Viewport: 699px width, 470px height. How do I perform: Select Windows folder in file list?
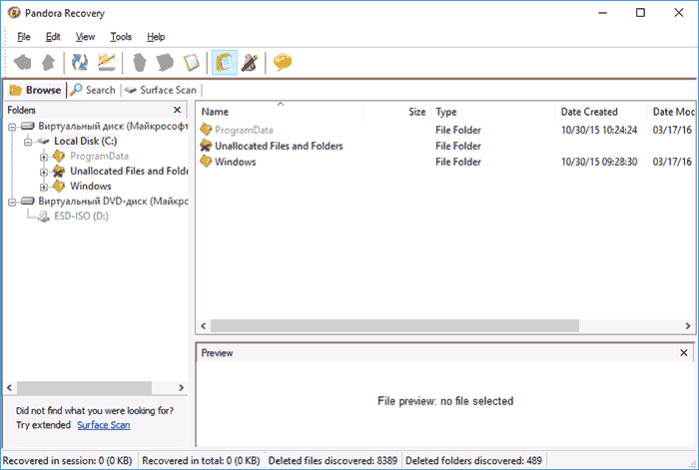(x=235, y=162)
